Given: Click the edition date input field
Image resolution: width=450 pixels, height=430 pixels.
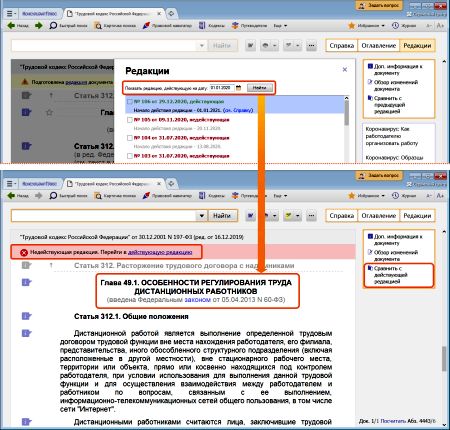Looking at the screenshot, I should tap(222, 88).
